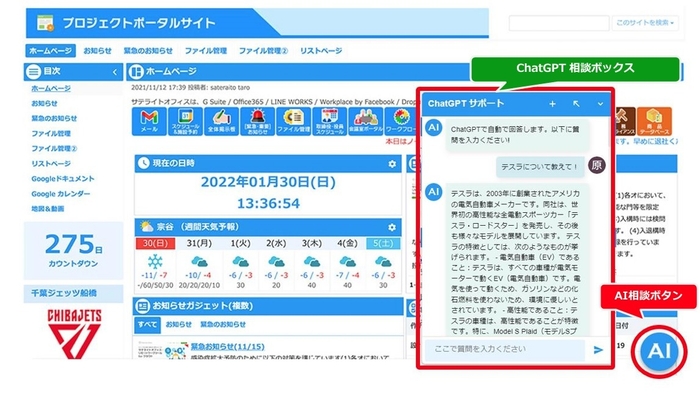Select the 5(土) weather forecast day
This screenshot has height=397, width=700.
383,243
